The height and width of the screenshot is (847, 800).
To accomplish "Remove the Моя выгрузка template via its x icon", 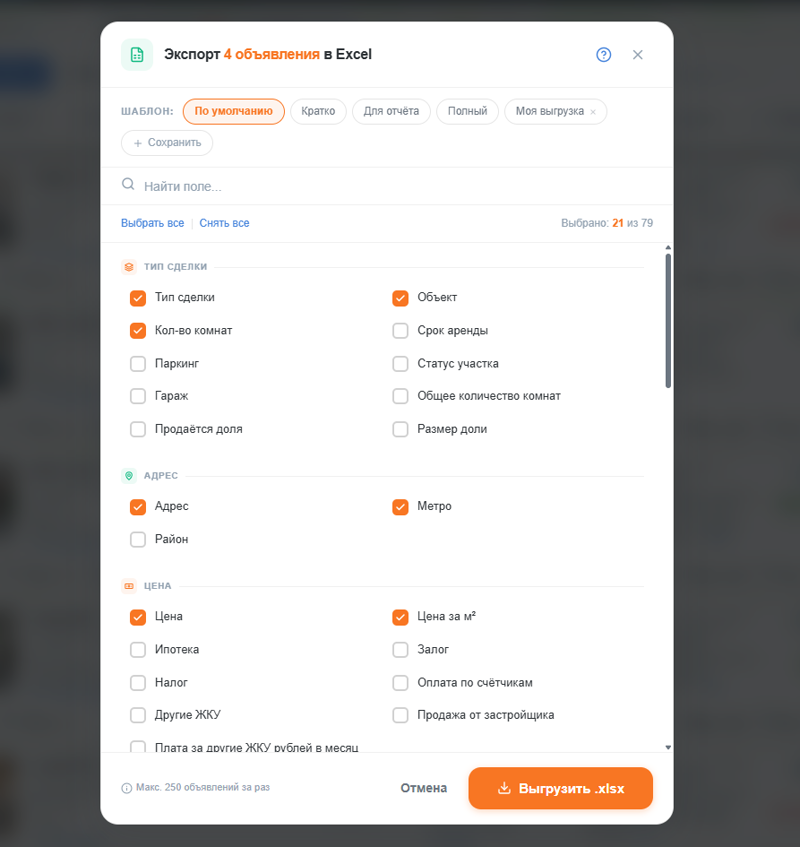I will (x=592, y=111).
